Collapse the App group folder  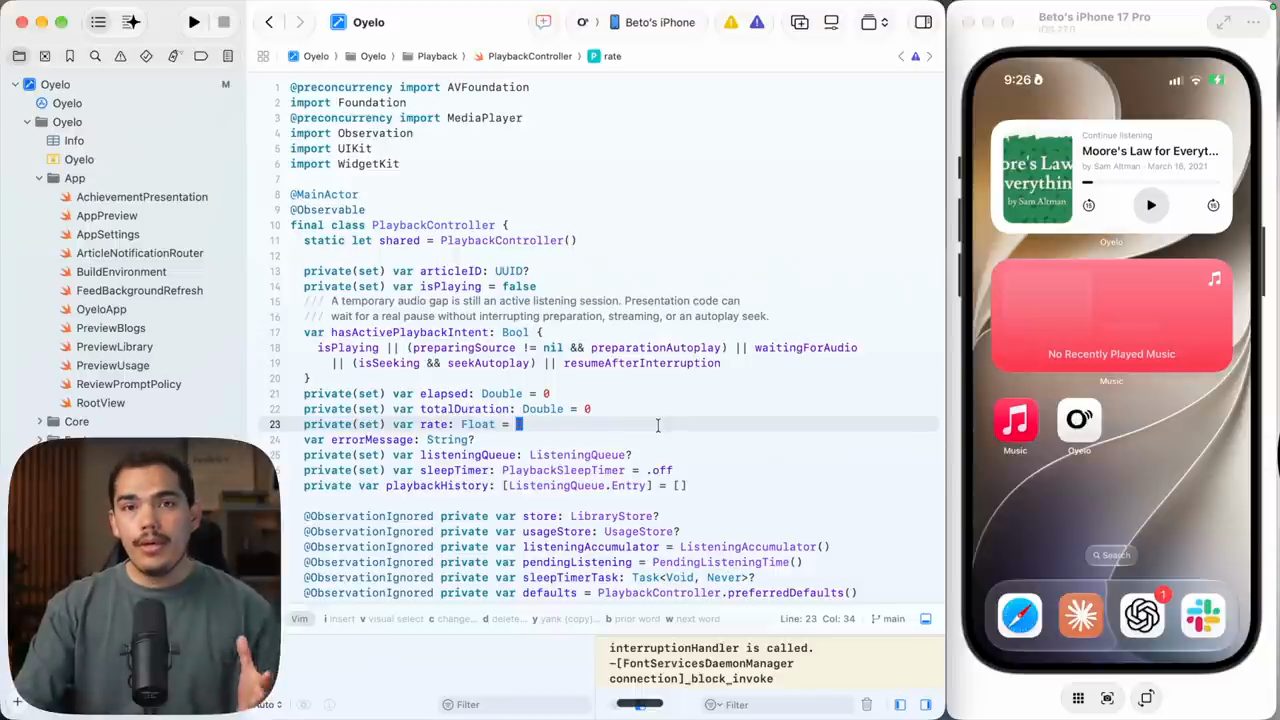tap(39, 178)
